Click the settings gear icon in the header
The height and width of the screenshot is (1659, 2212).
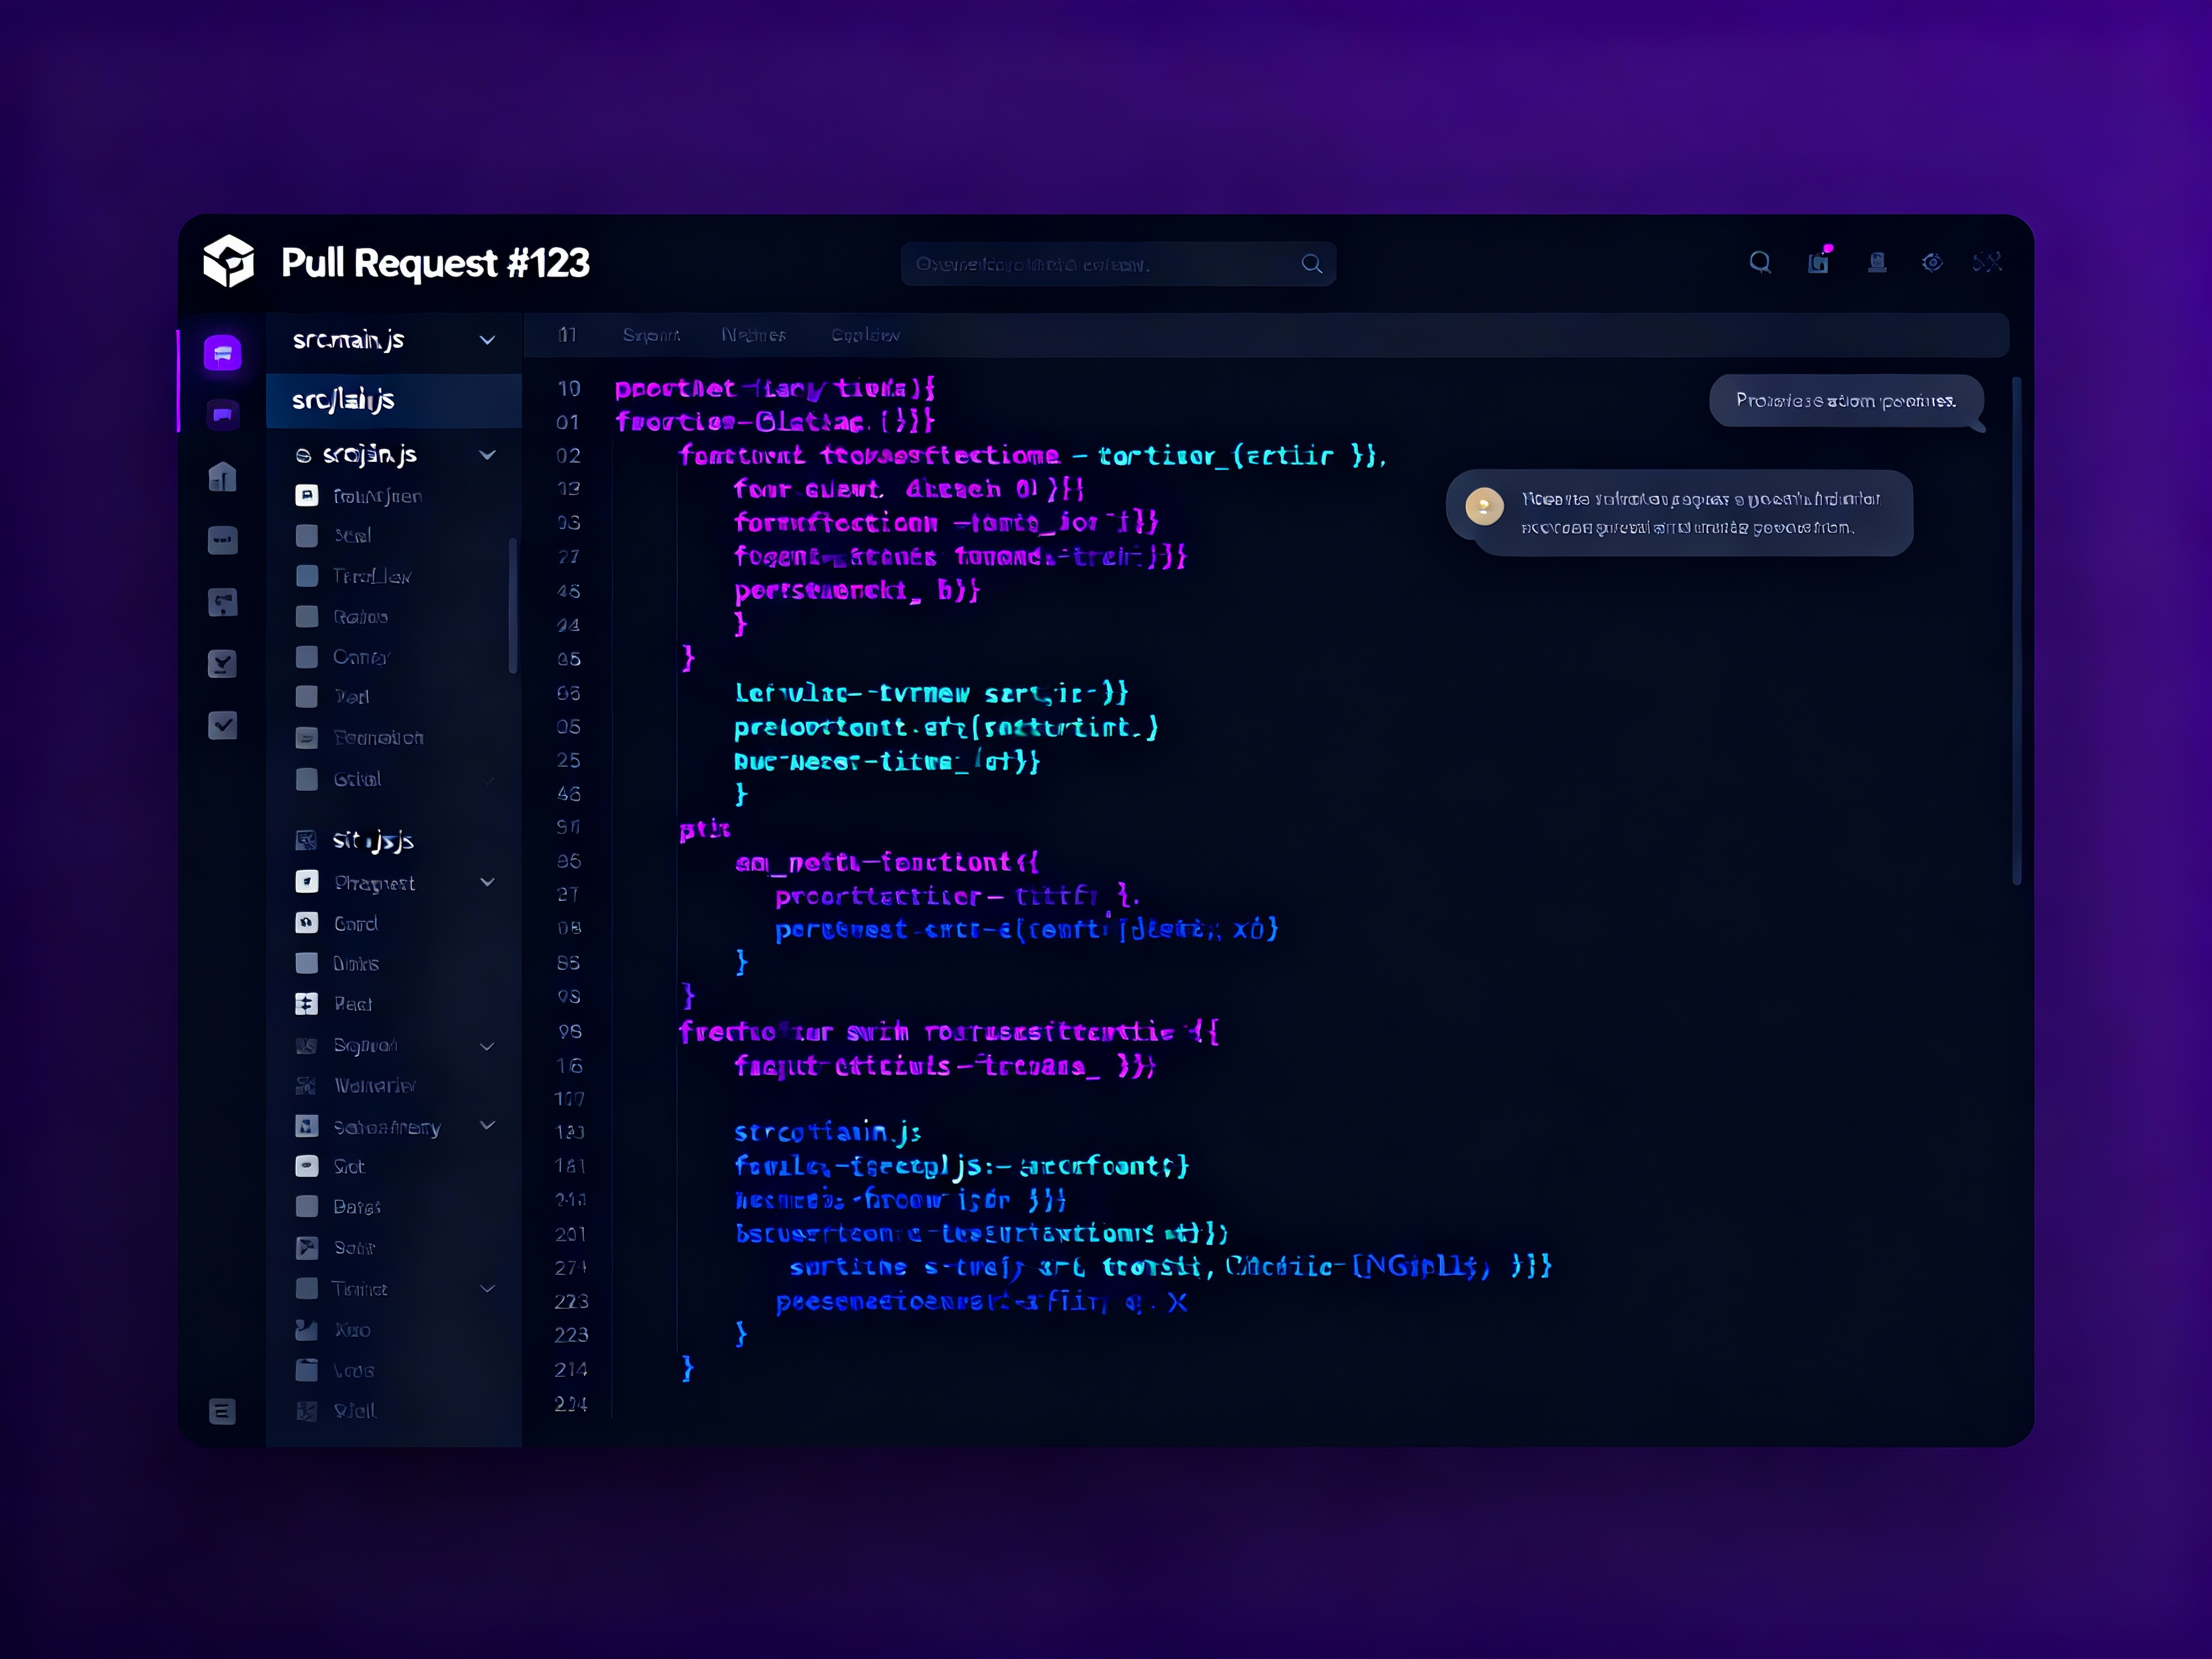point(1932,262)
